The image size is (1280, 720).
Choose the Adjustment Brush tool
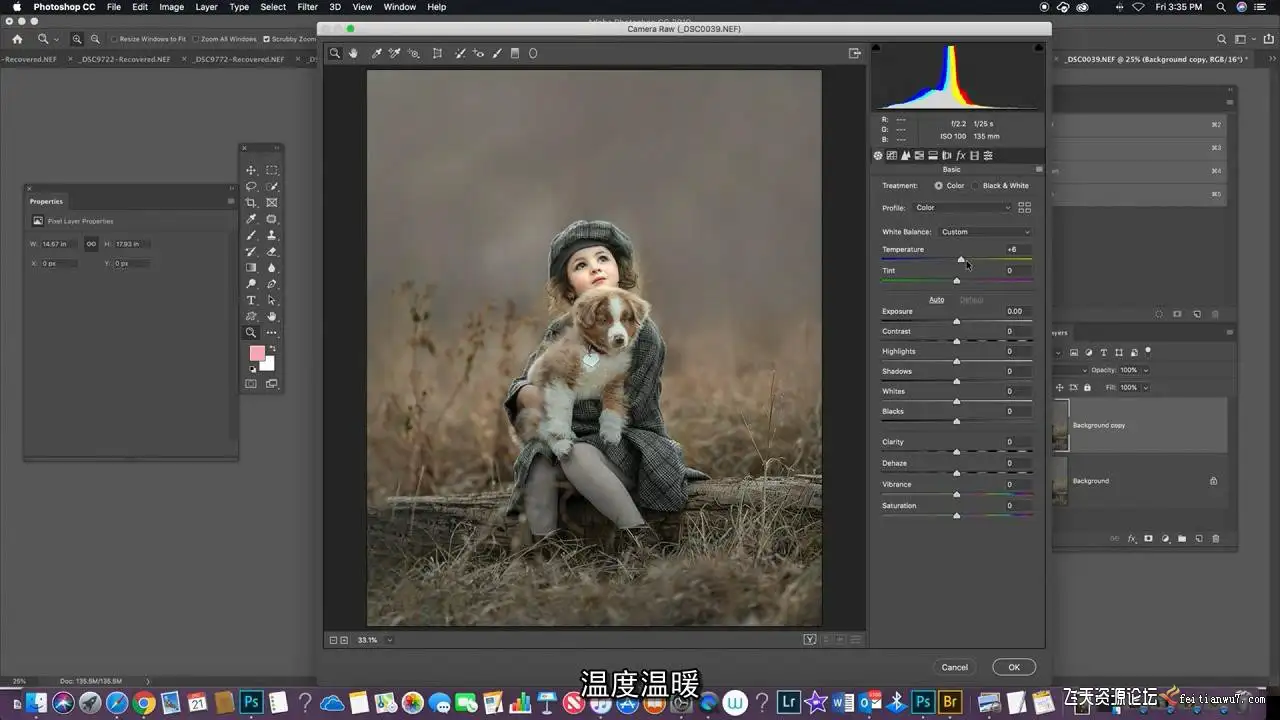[497, 53]
